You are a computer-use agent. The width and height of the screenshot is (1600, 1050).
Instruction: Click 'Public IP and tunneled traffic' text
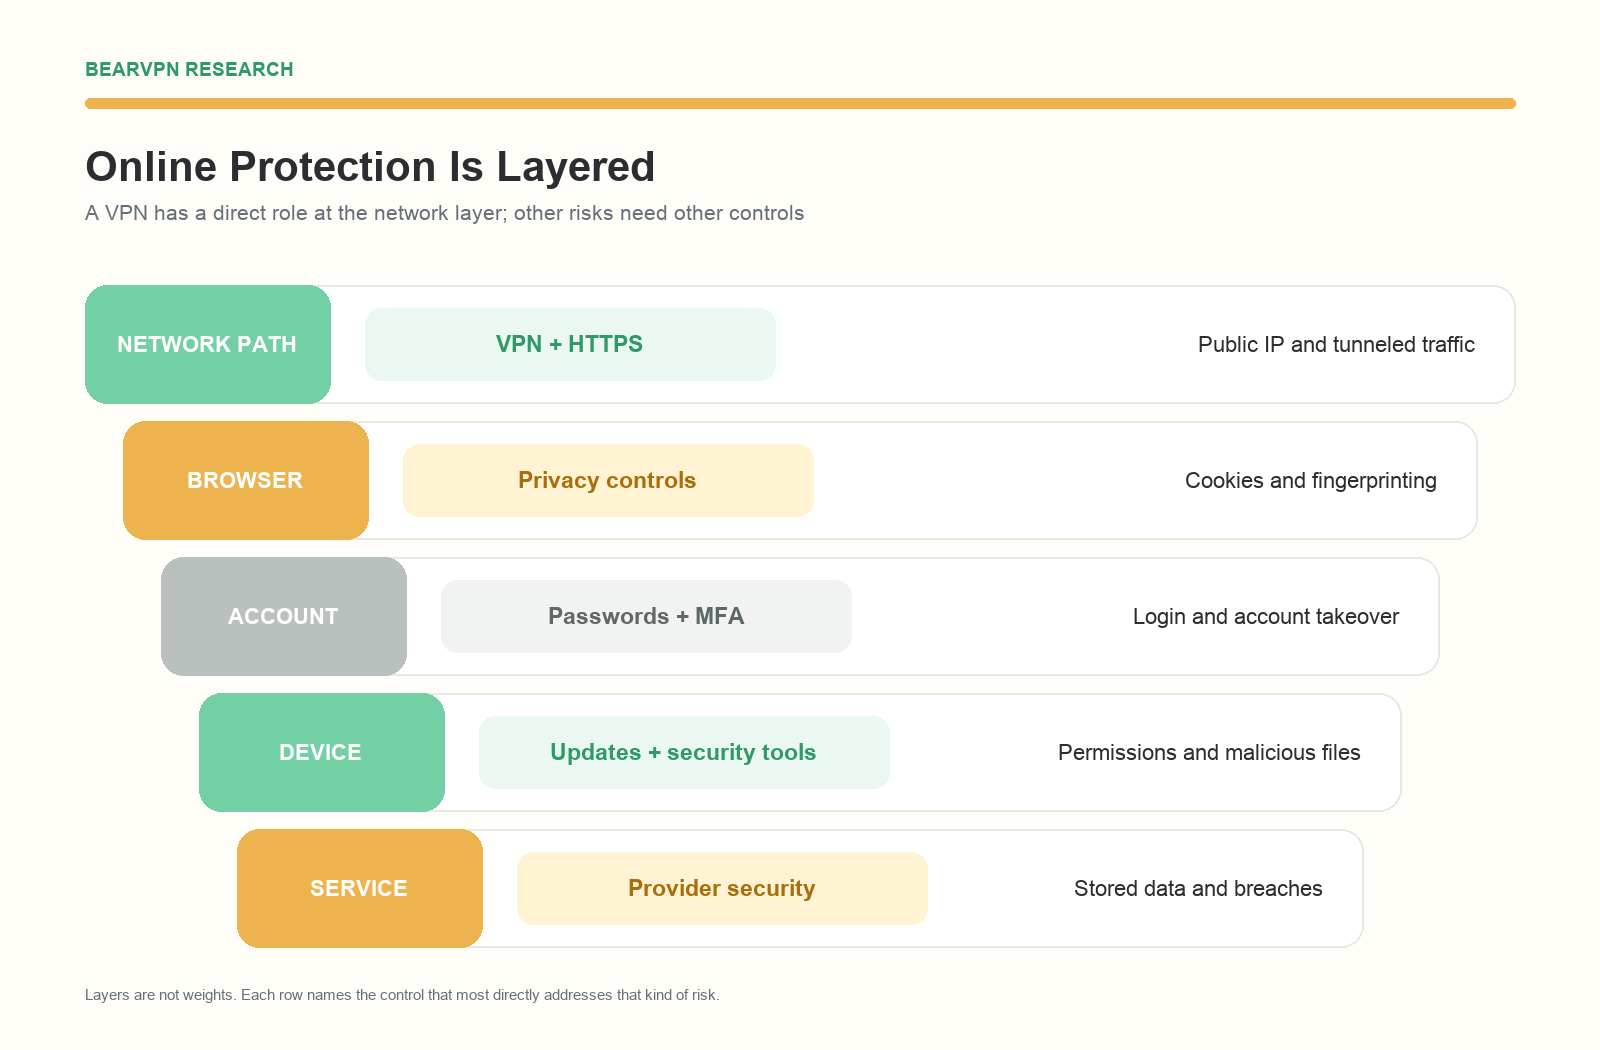pos(1336,344)
